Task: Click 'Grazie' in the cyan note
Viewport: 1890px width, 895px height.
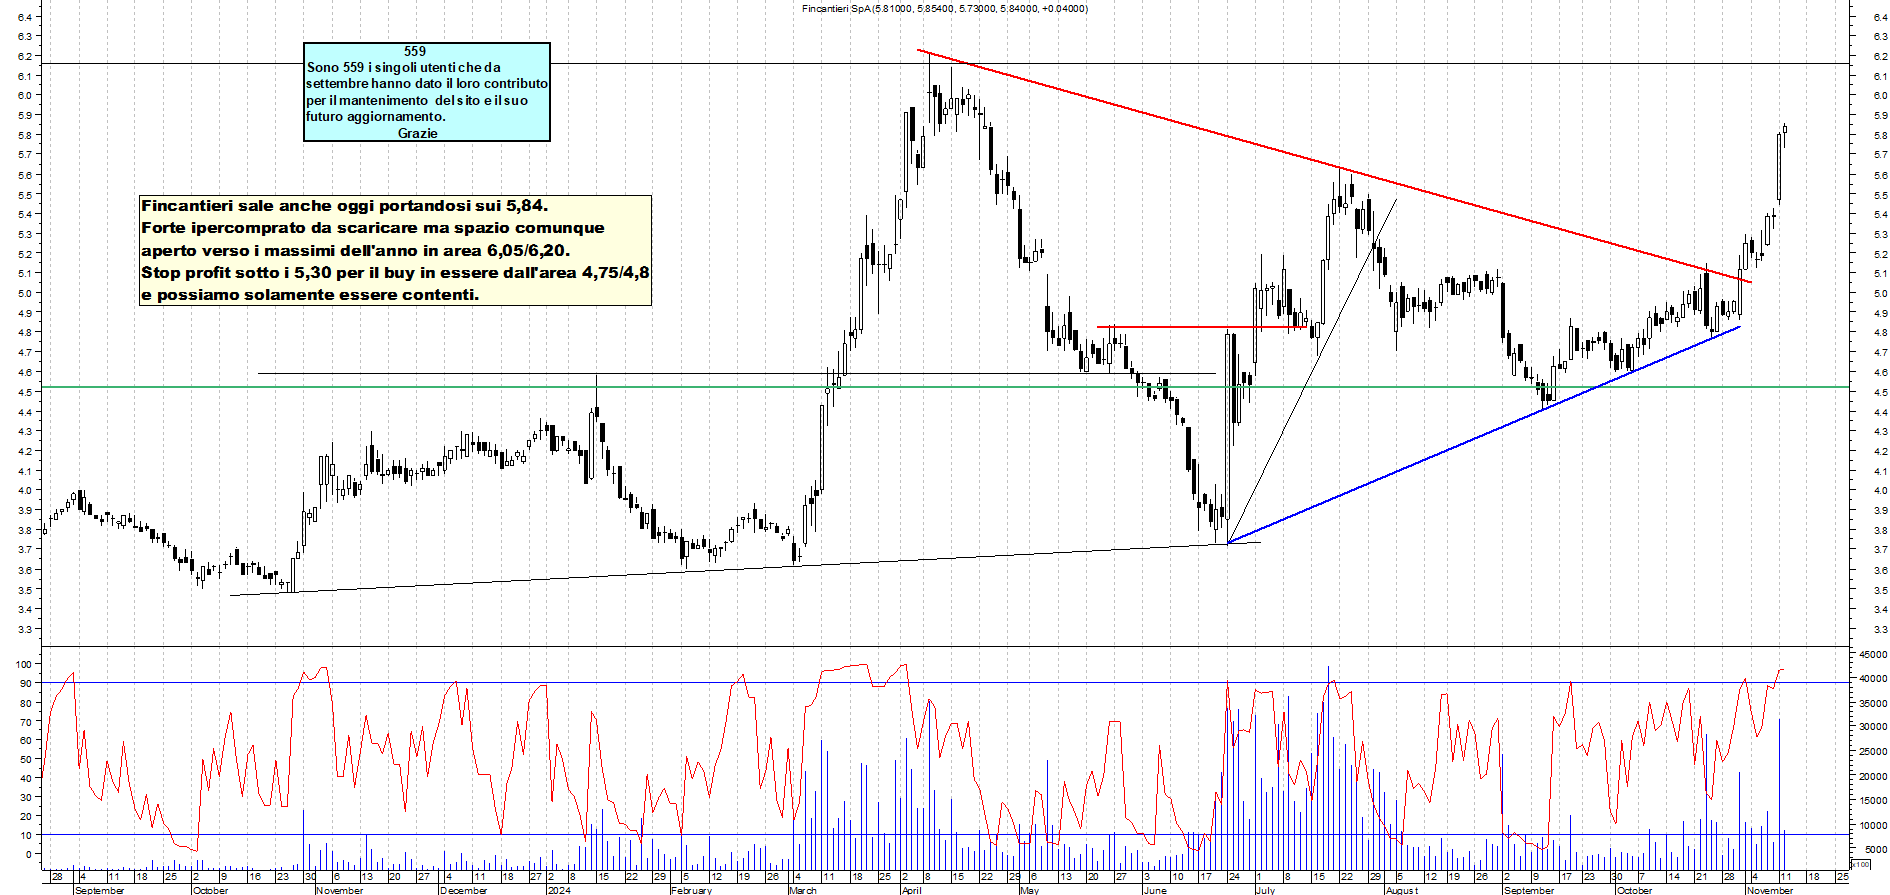Action: [x=418, y=133]
